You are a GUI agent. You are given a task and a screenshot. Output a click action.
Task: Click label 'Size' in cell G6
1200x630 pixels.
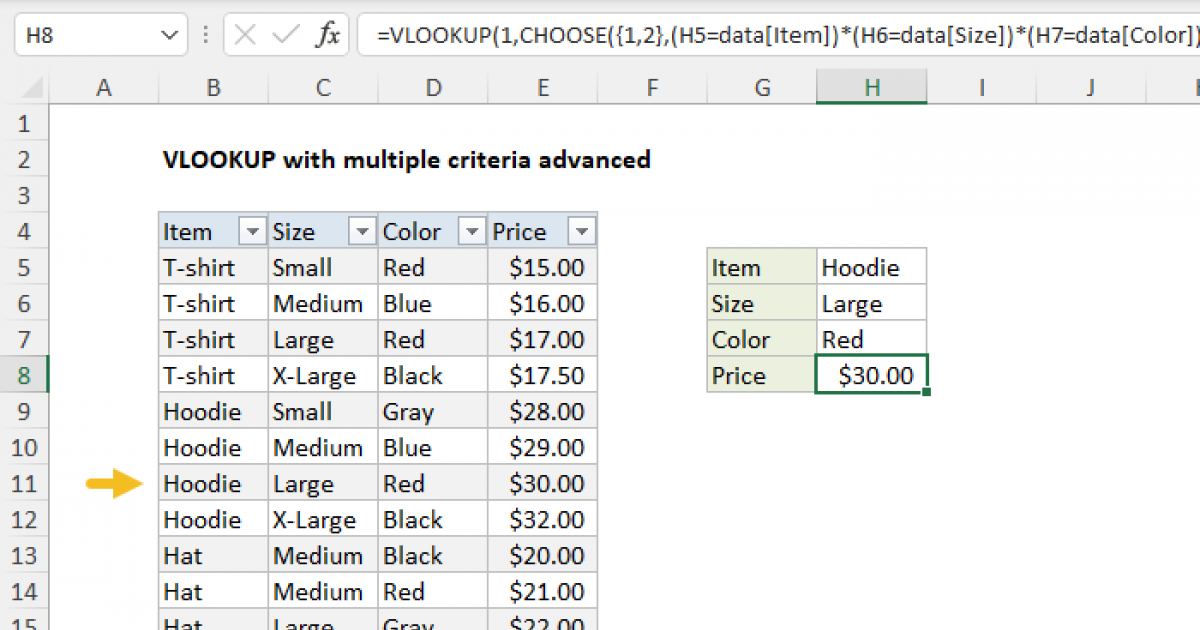pos(763,304)
